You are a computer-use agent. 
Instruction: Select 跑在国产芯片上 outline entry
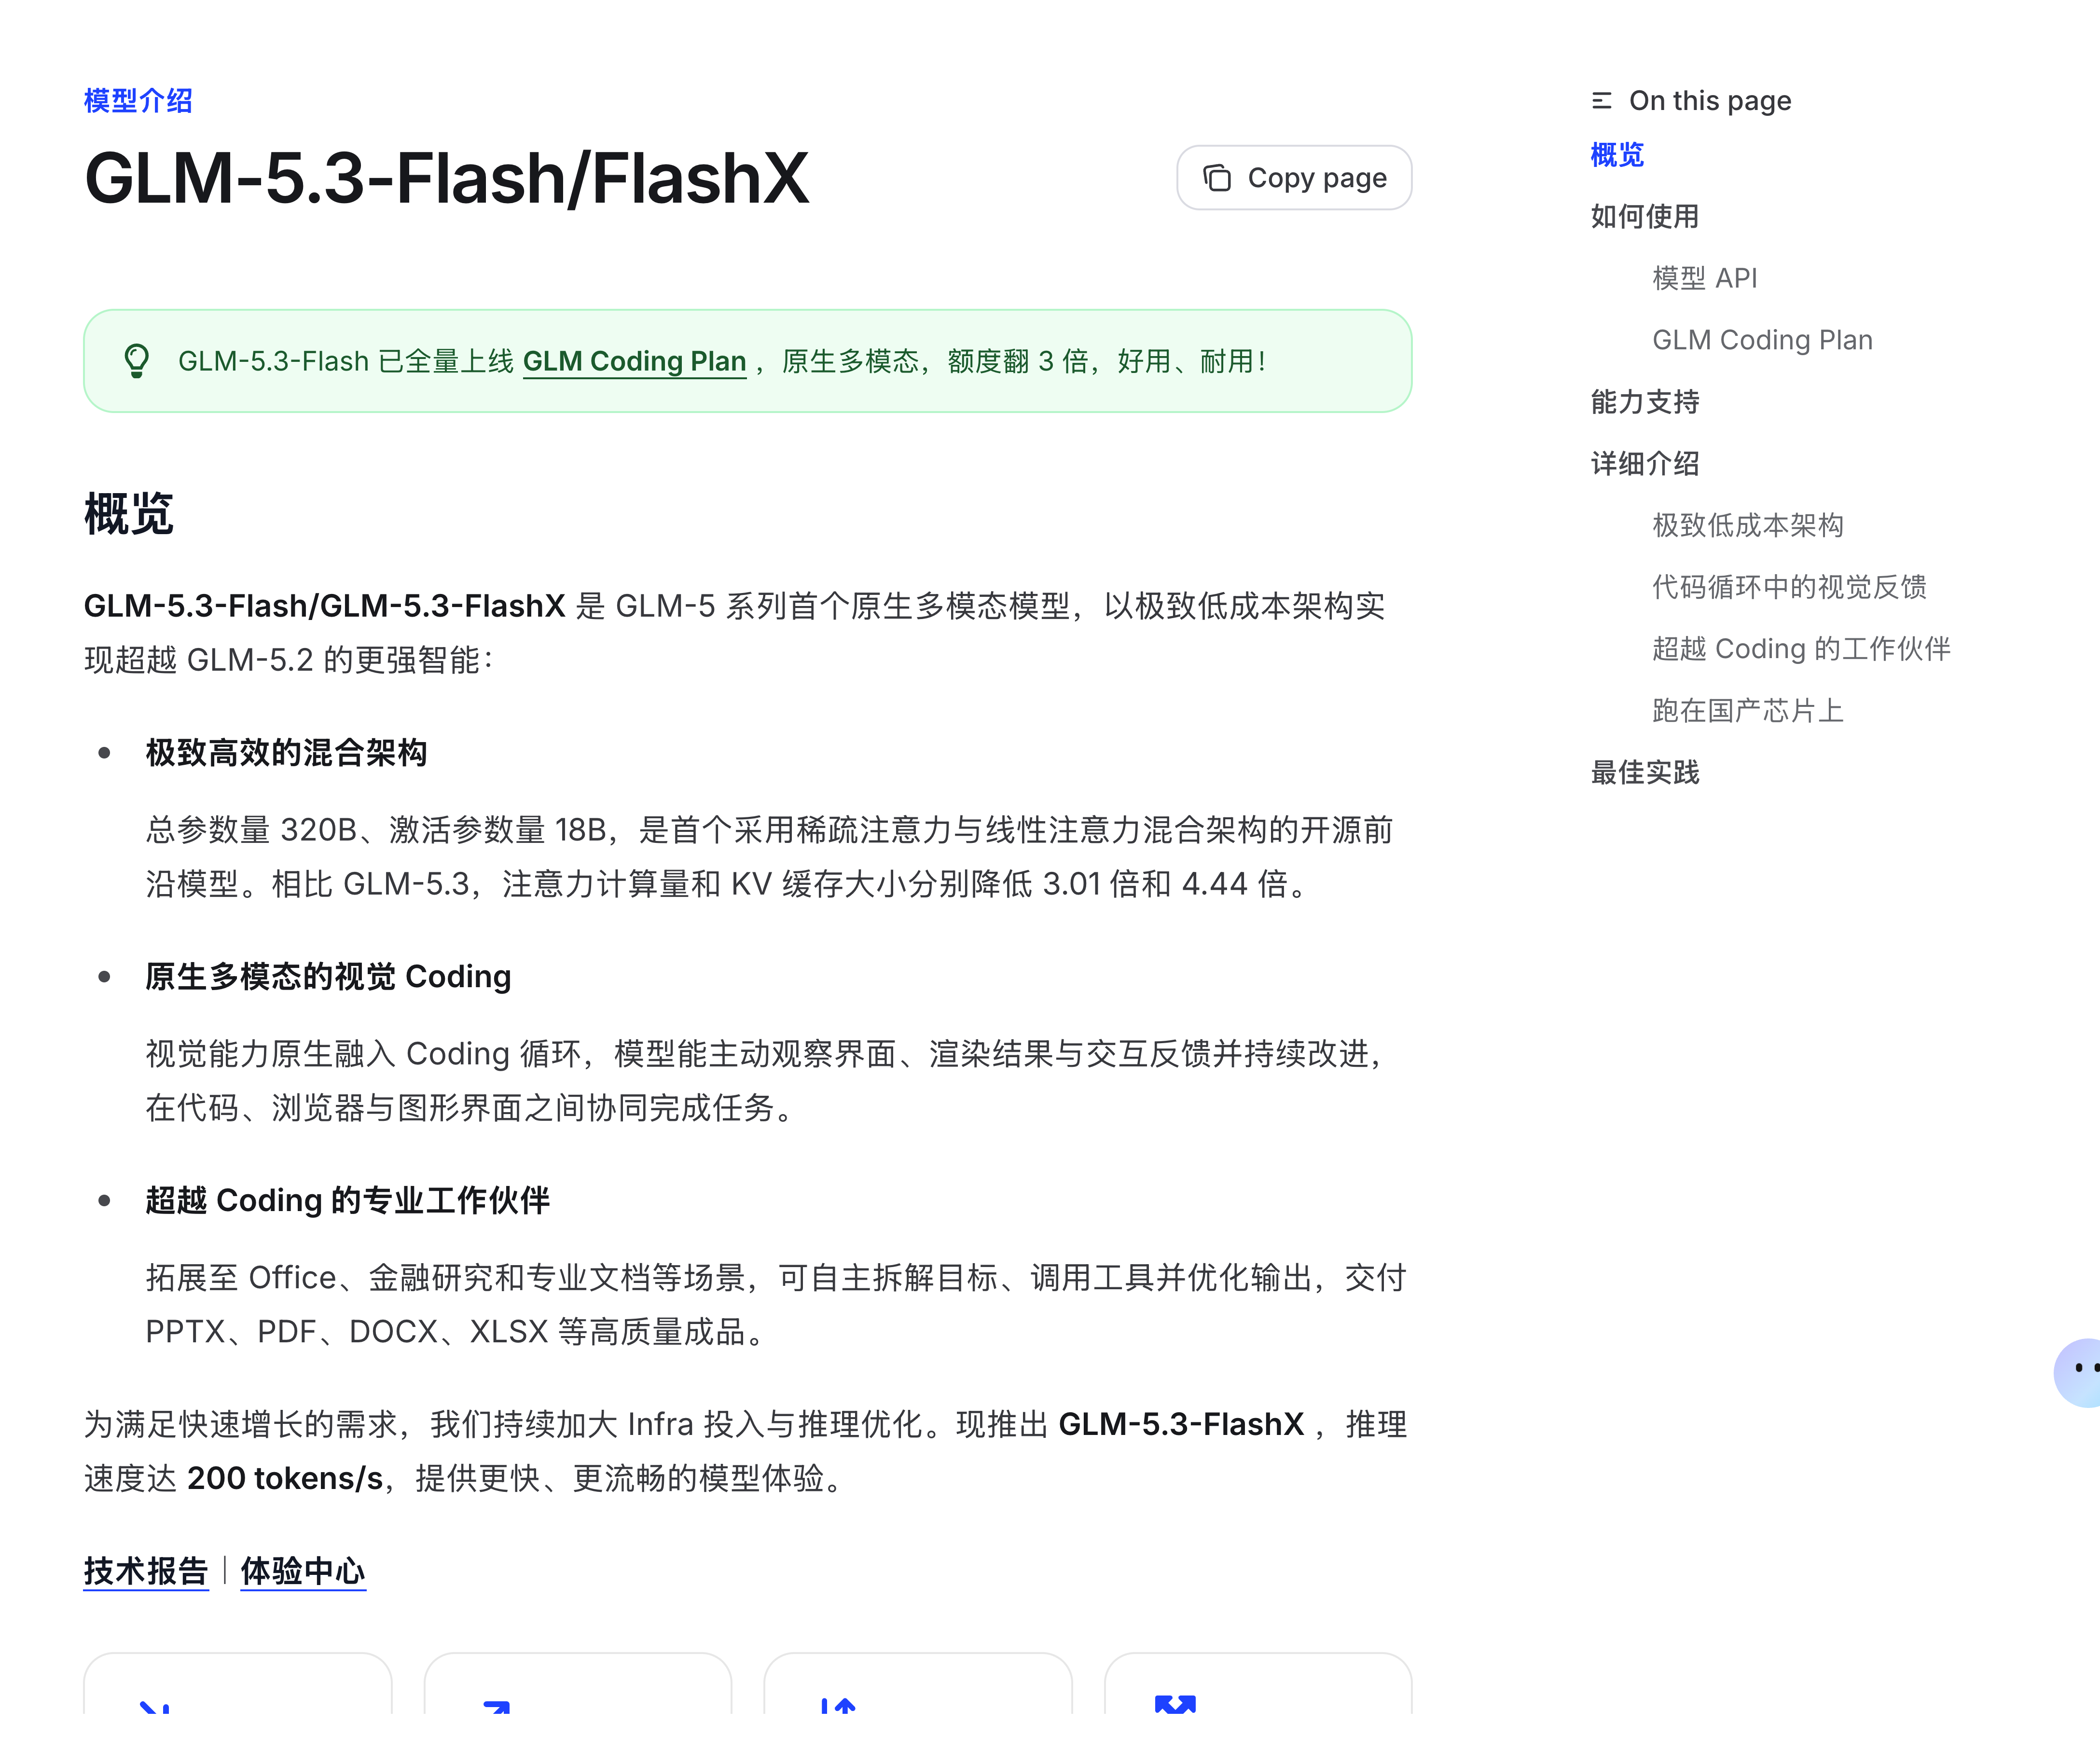point(1748,711)
